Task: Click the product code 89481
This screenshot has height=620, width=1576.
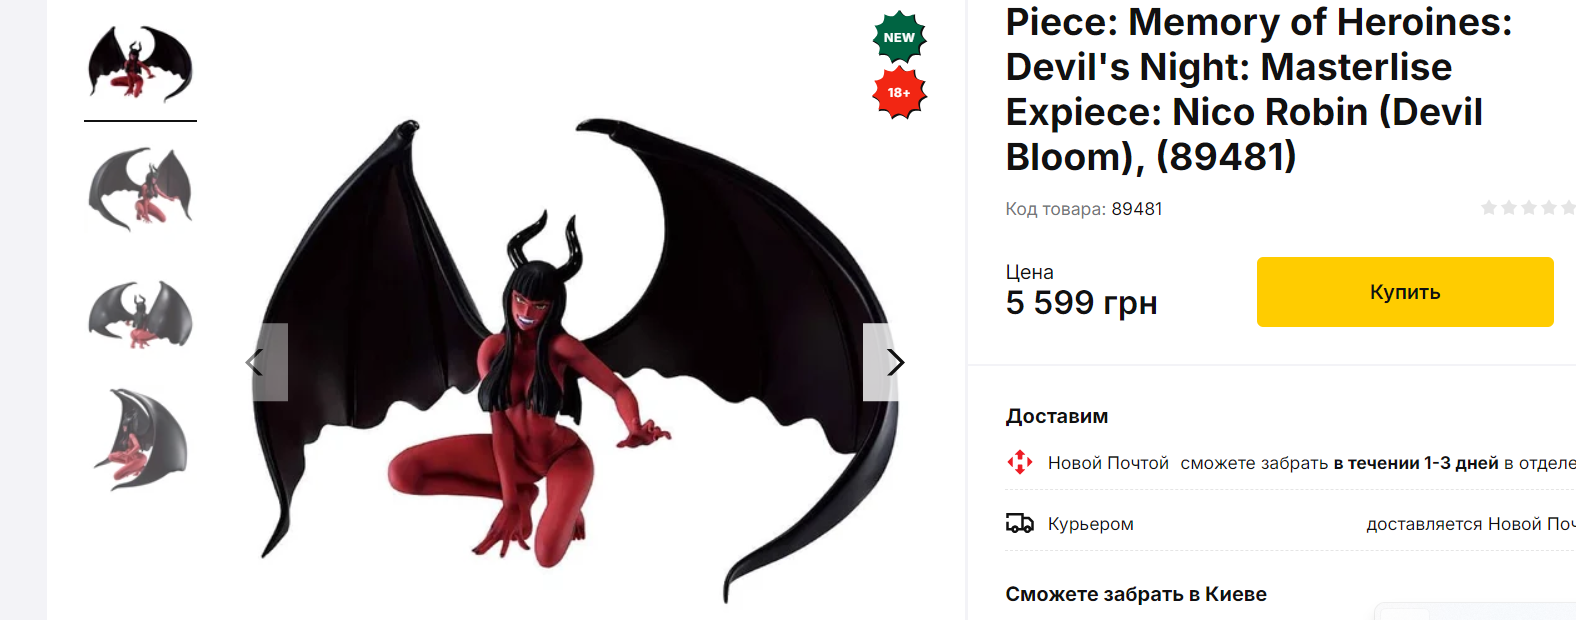Action: pos(1137,209)
